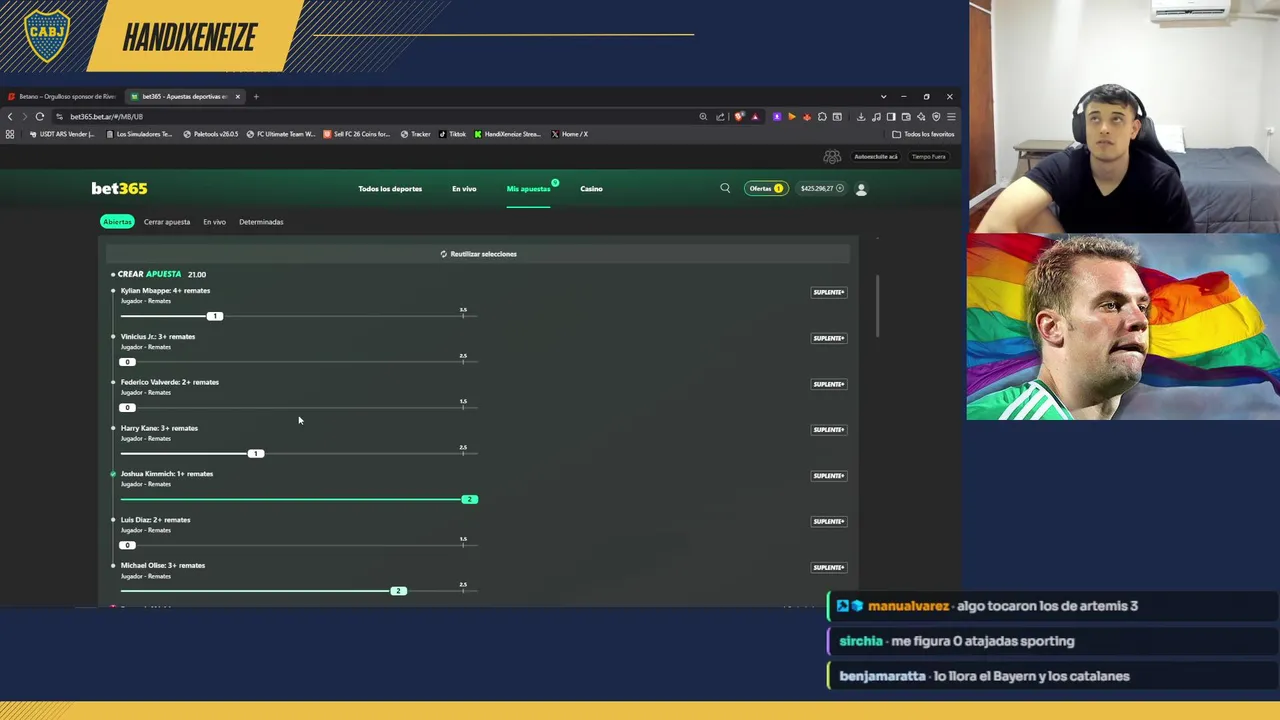
Task: Click the browser address bar URL
Action: [x=107, y=117]
